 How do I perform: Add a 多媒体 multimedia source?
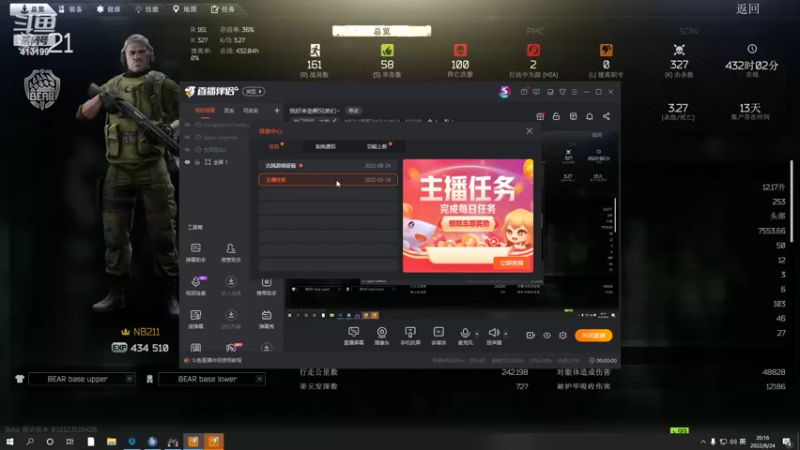[438, 336]
